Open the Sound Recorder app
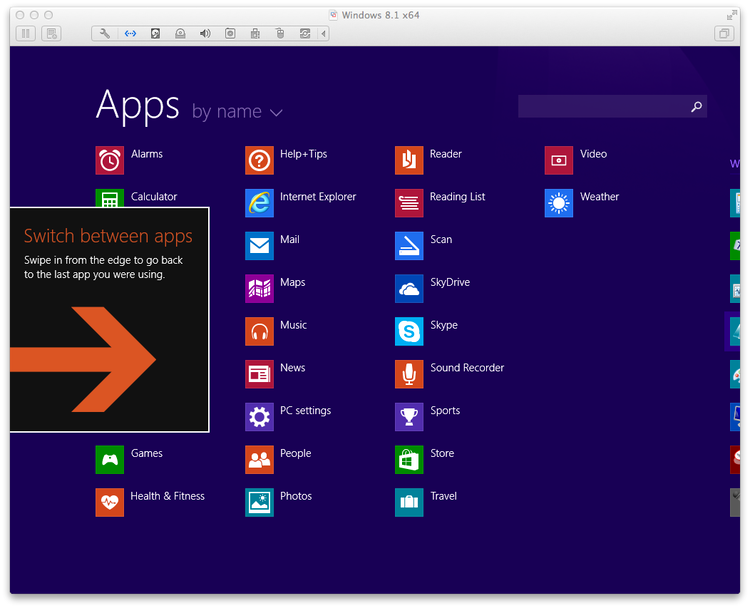 [409, 374]
